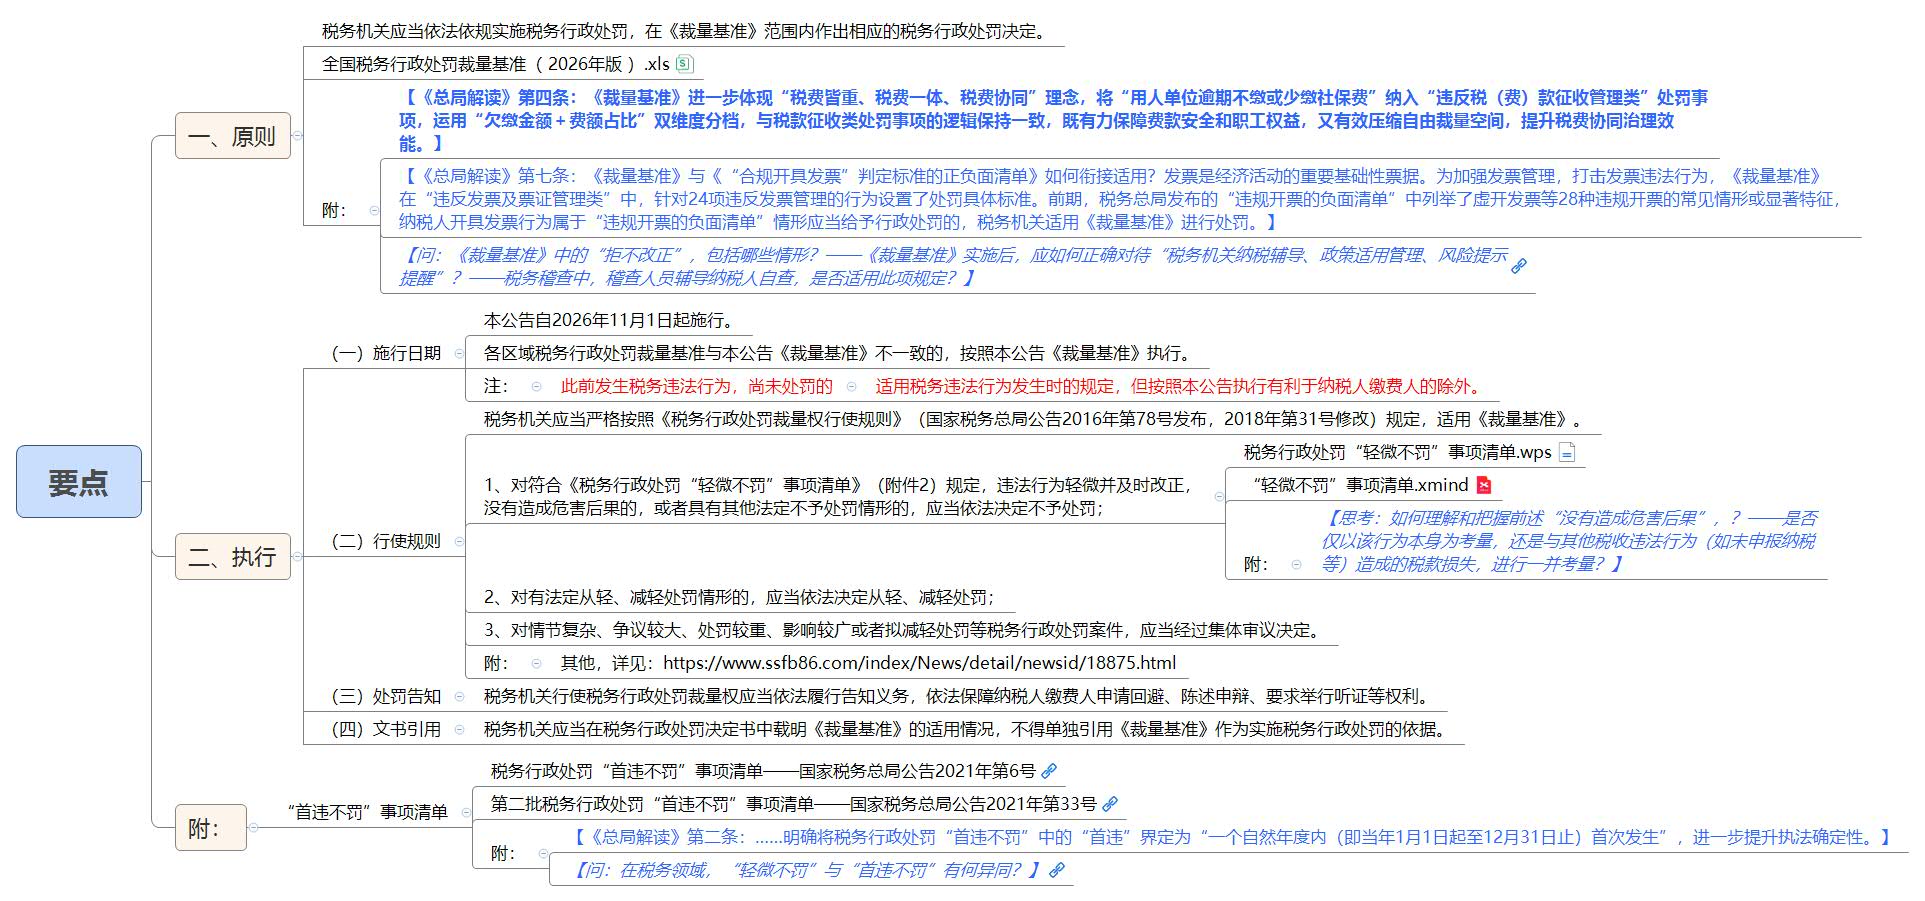The width and height of the screenshot is (1925, 901).
Task: Collapse the 二、执行 branch toggle
Action: coord(297,556)
